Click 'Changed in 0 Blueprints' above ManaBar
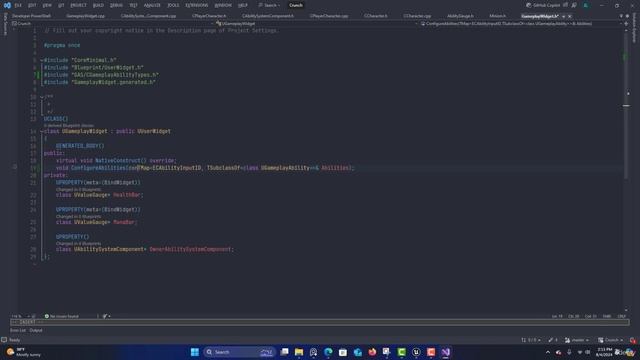Viewport: 640px width, 360px height. [x=78, y=216]
